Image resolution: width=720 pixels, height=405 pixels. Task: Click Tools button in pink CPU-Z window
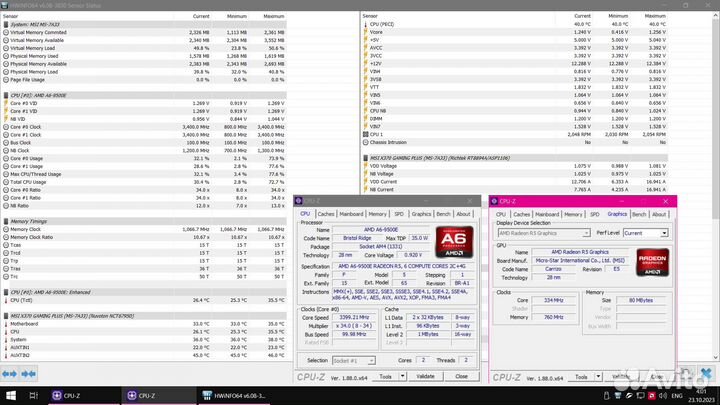coord(581,377)
